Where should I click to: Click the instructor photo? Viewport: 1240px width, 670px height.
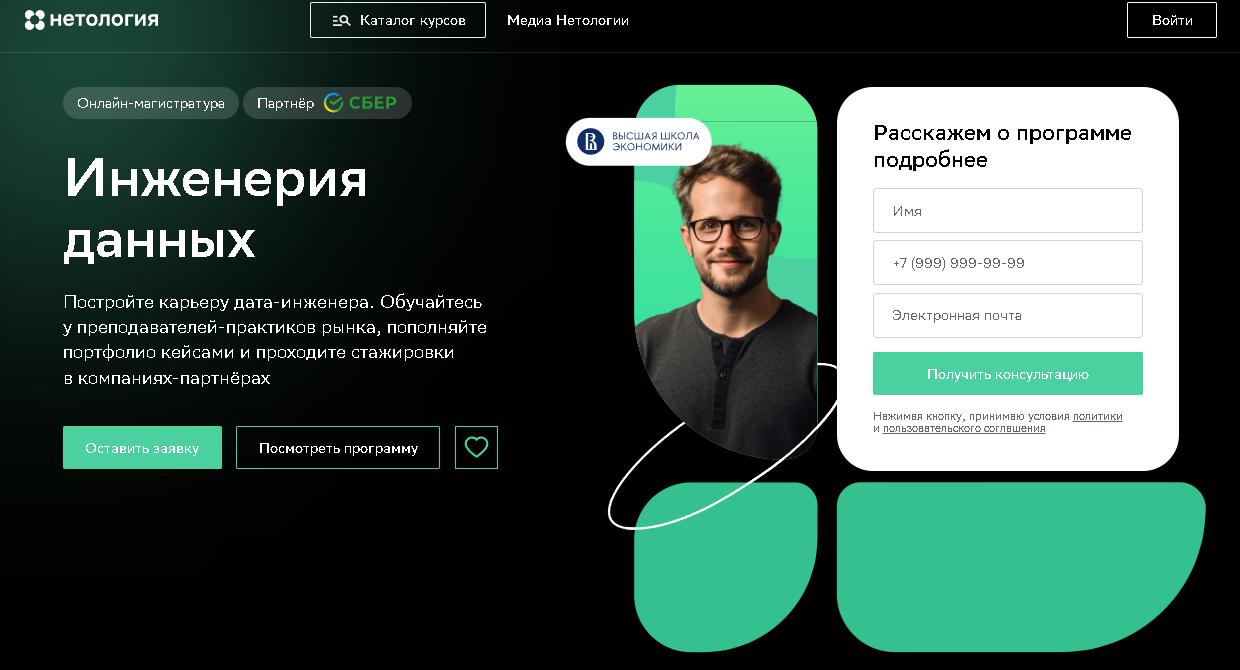(x=726, y=290)
